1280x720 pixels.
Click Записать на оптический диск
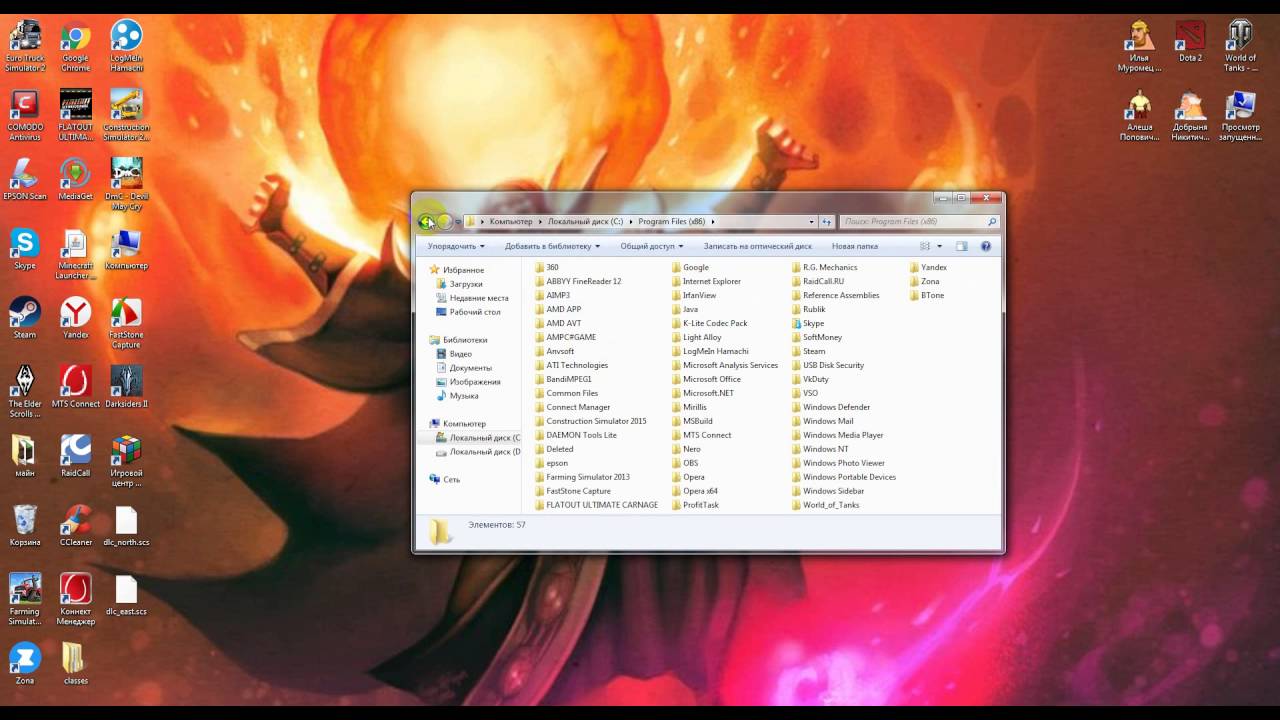pyautogui.click(x=757, y=246)
